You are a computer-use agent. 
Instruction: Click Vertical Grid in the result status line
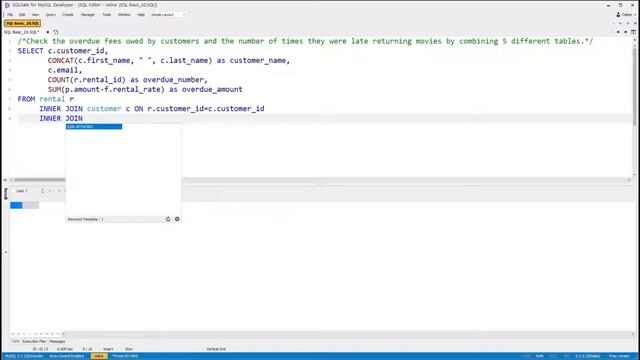pos(216,349)
